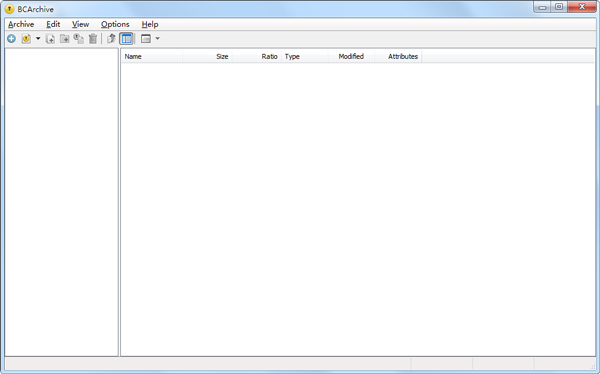Open the Options menu

coord(115,24)
